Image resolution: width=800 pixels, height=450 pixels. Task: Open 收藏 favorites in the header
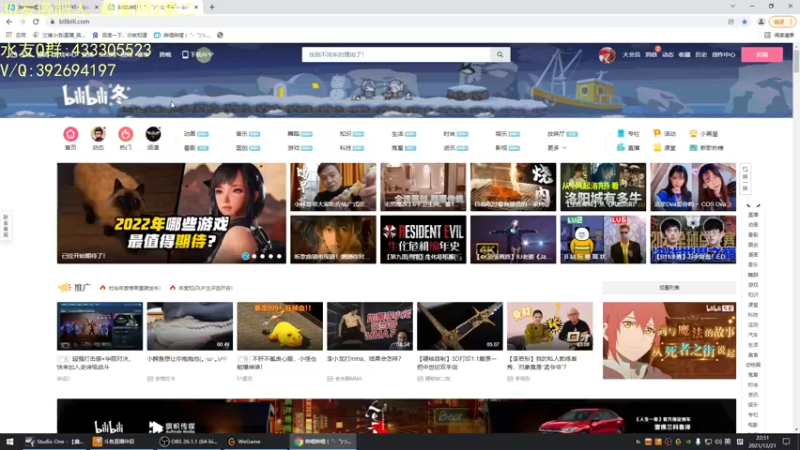point(684,55)
